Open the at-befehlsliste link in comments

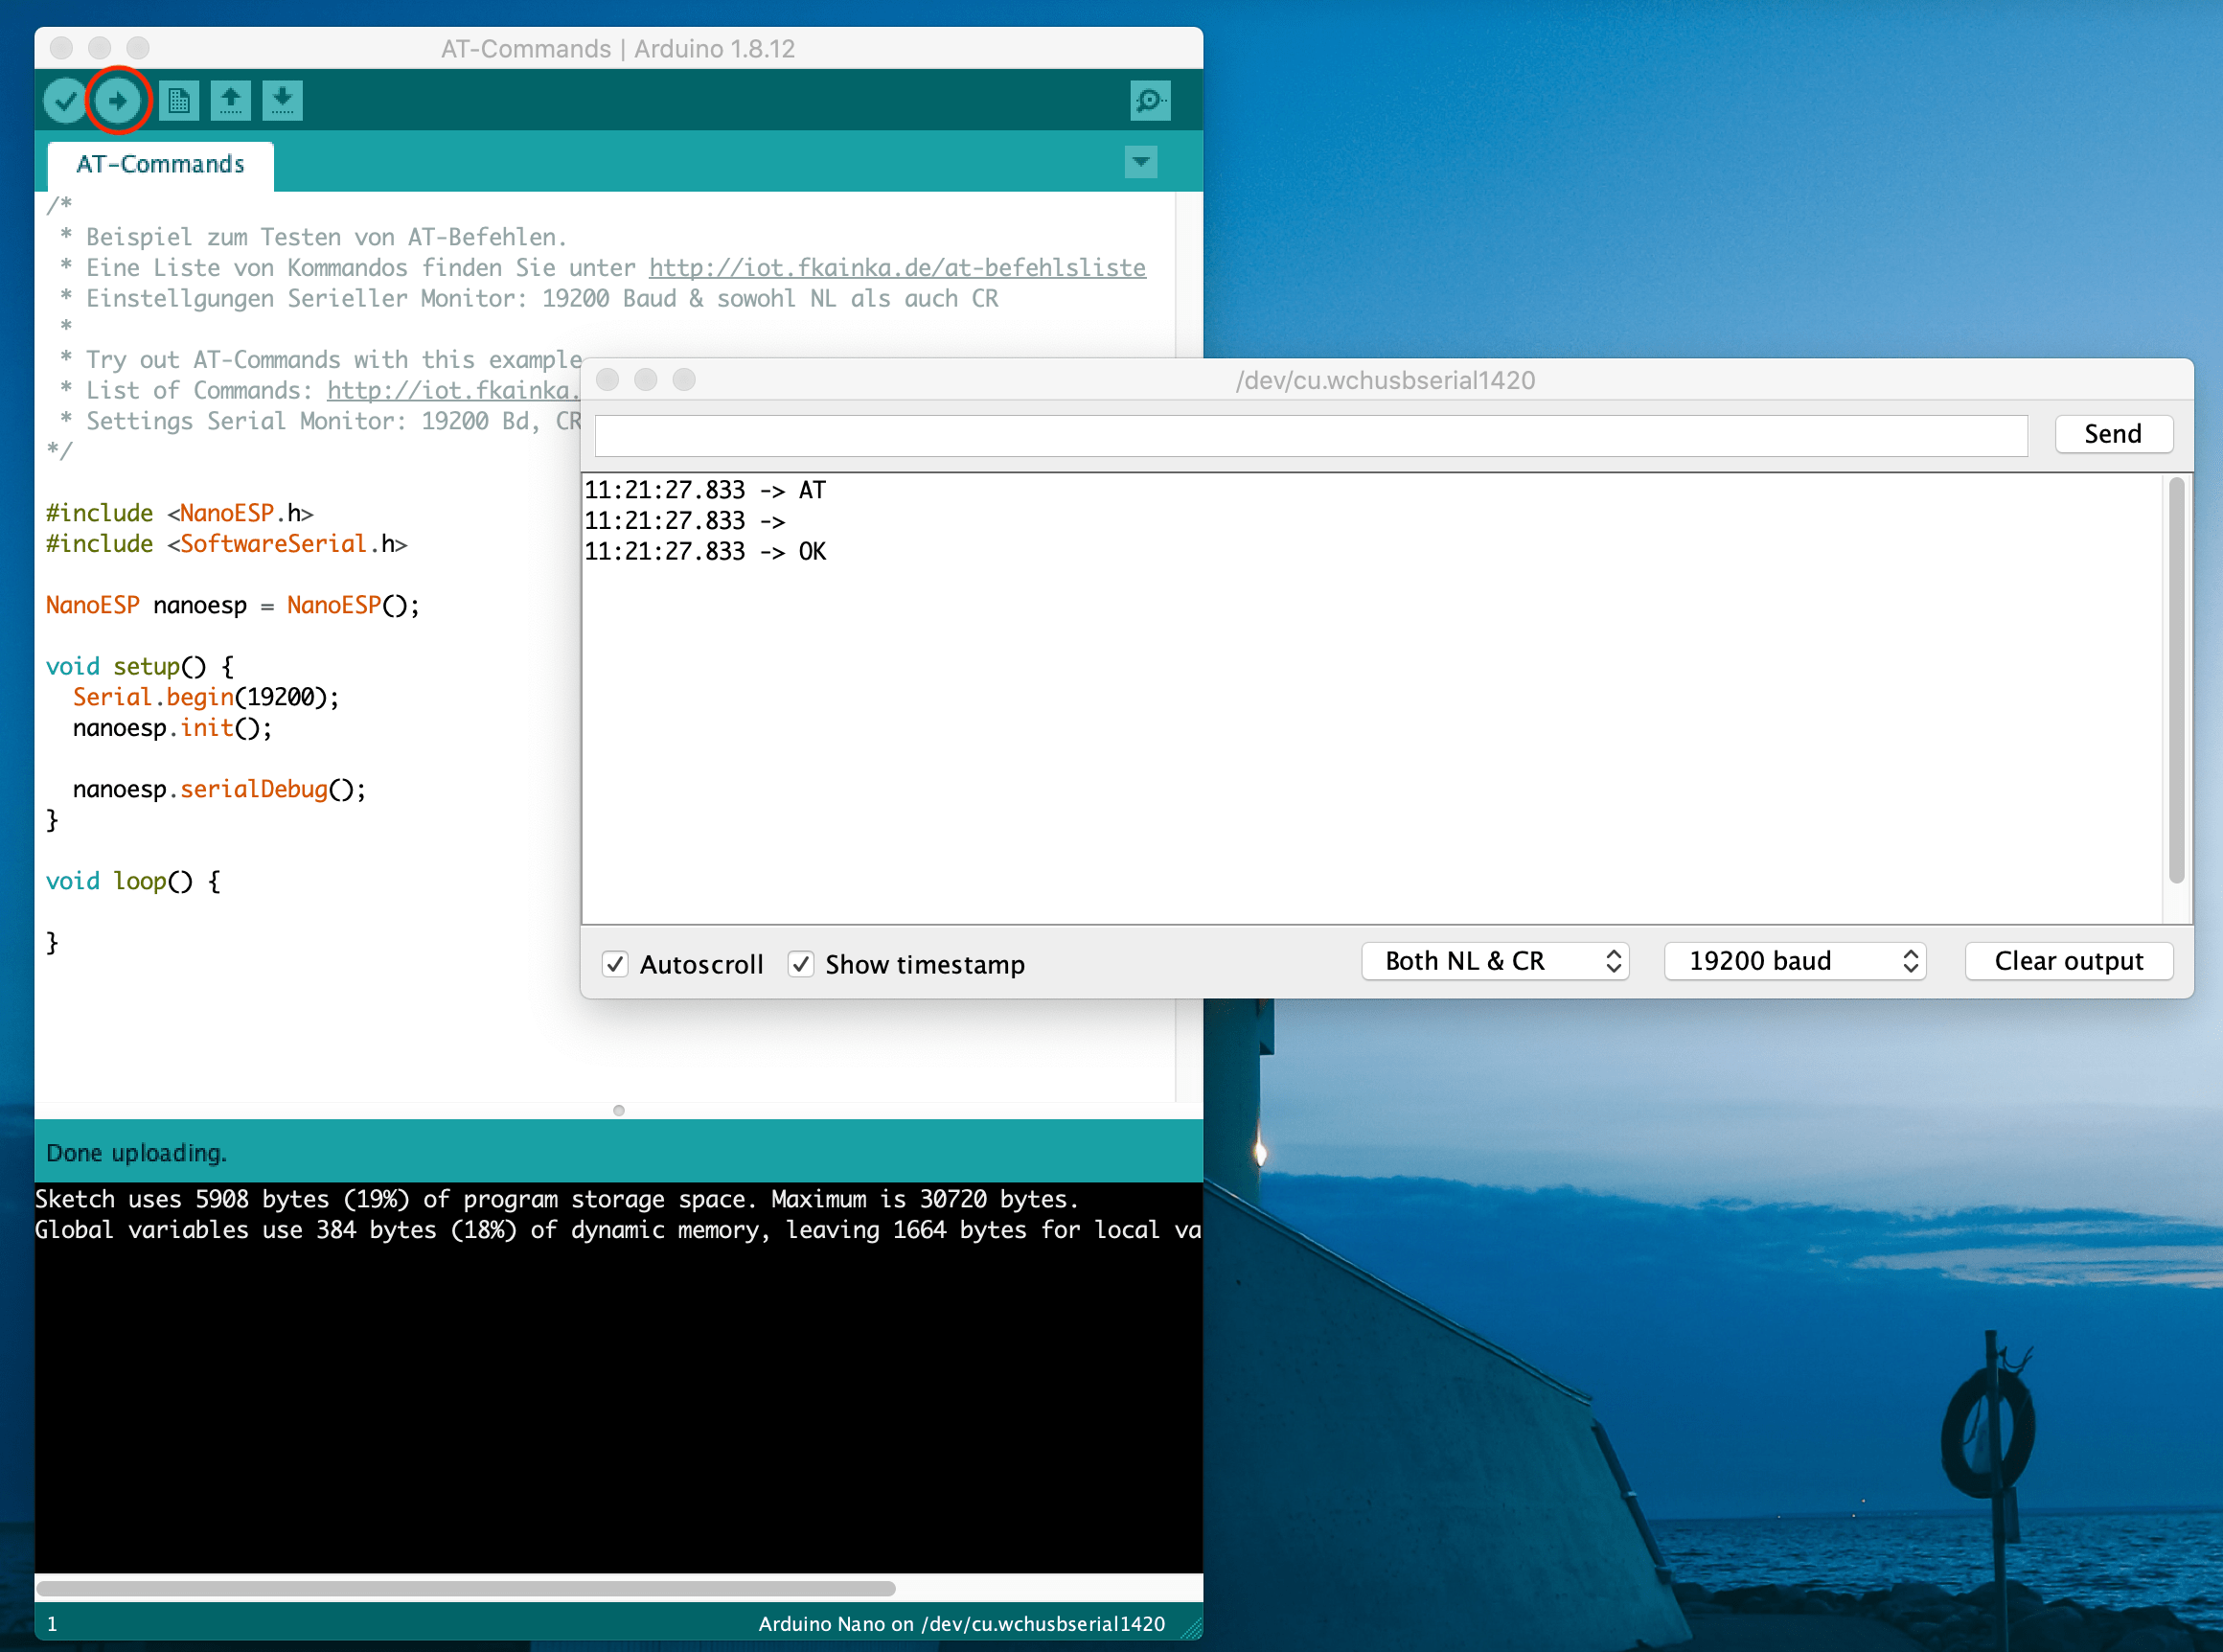897,267
